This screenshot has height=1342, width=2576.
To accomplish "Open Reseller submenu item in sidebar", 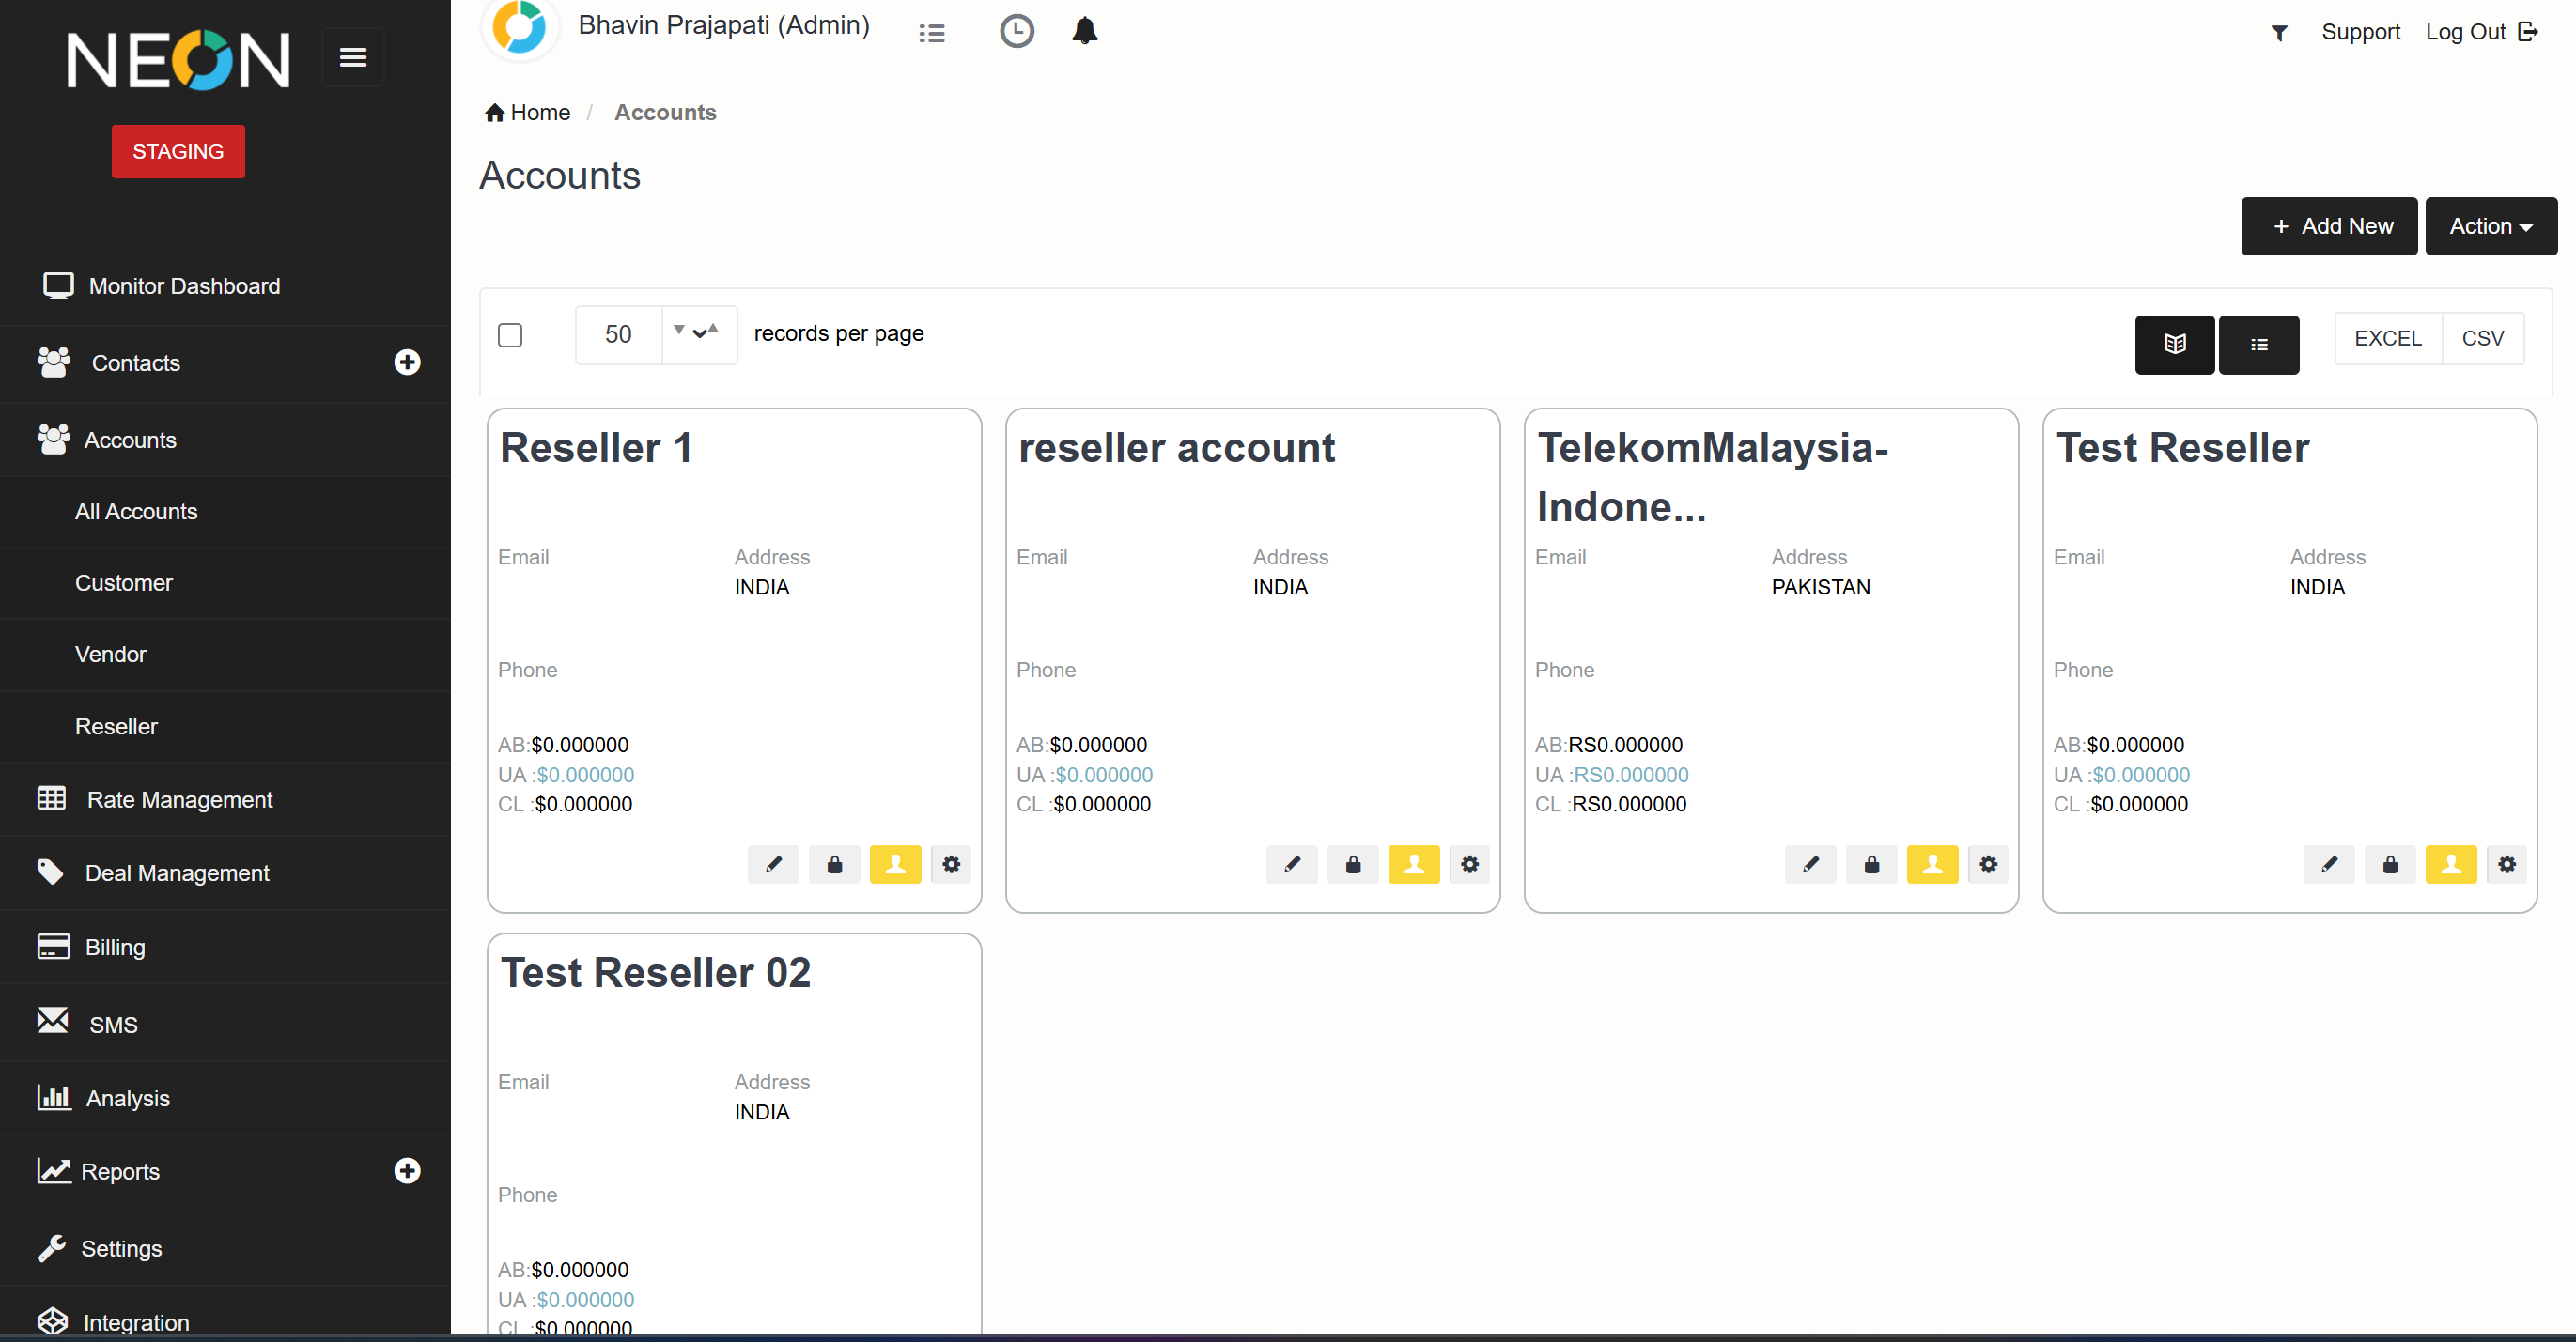I will tap(116, 726).
